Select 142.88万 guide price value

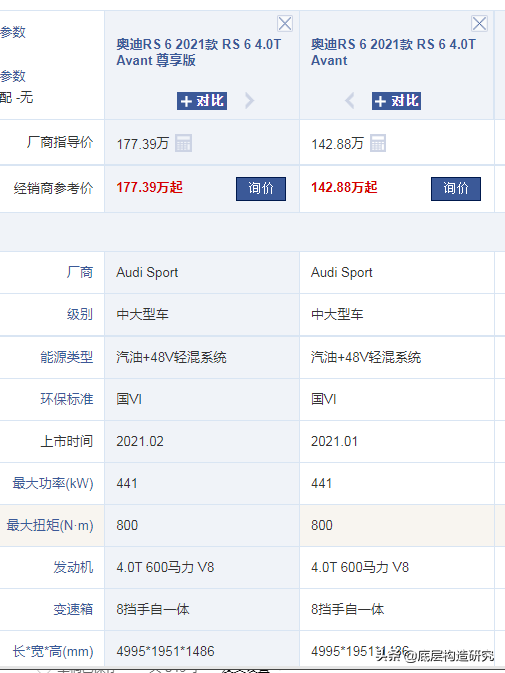[x=337, y=144]
